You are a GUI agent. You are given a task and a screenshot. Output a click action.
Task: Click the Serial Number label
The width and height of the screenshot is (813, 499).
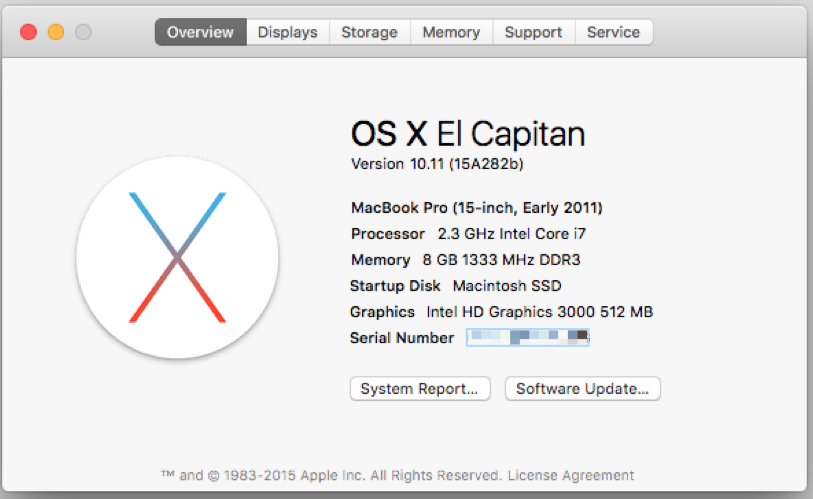402,338
